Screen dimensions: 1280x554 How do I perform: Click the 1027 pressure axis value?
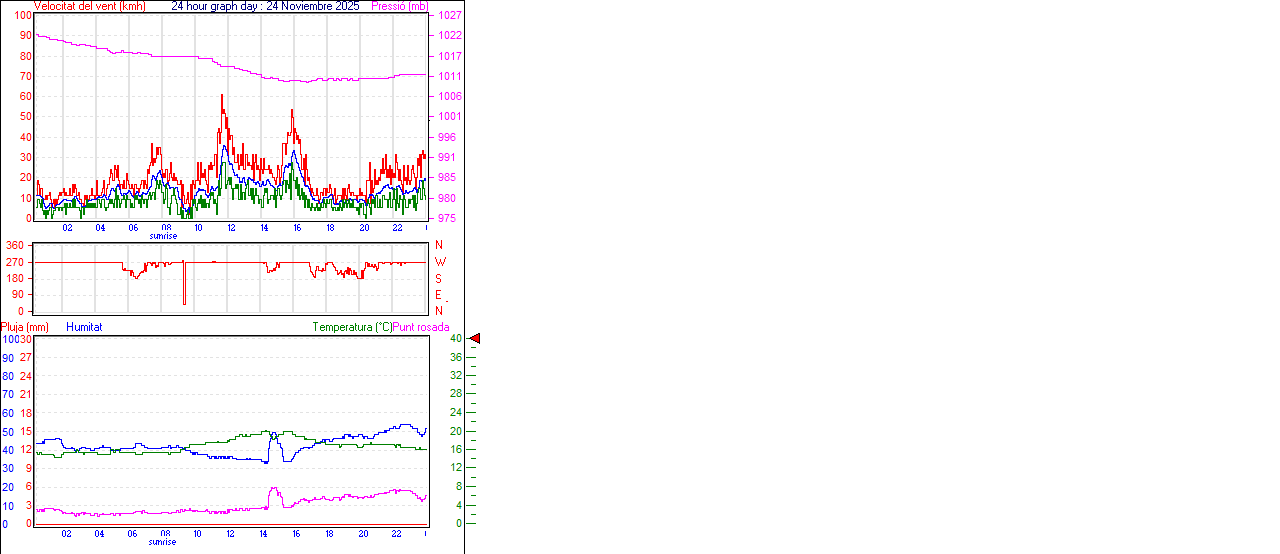(x=449, y=16)
